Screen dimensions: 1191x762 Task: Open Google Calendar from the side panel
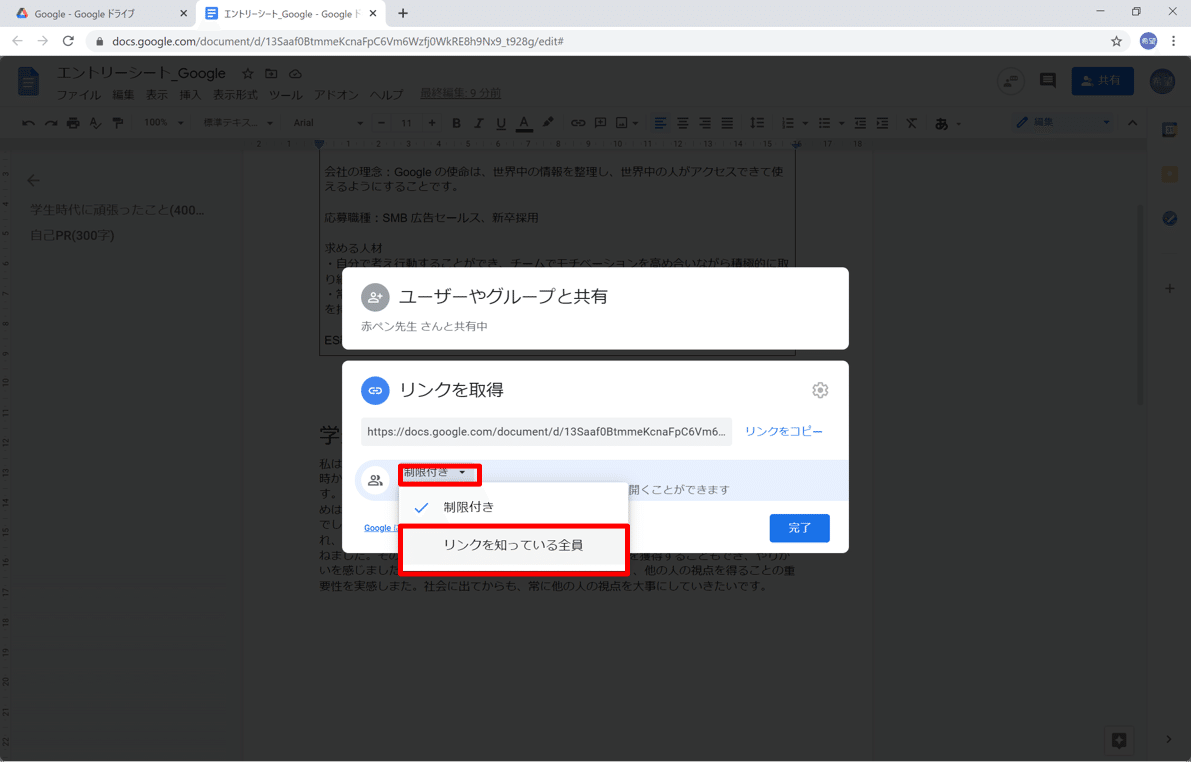point(1170,129)
